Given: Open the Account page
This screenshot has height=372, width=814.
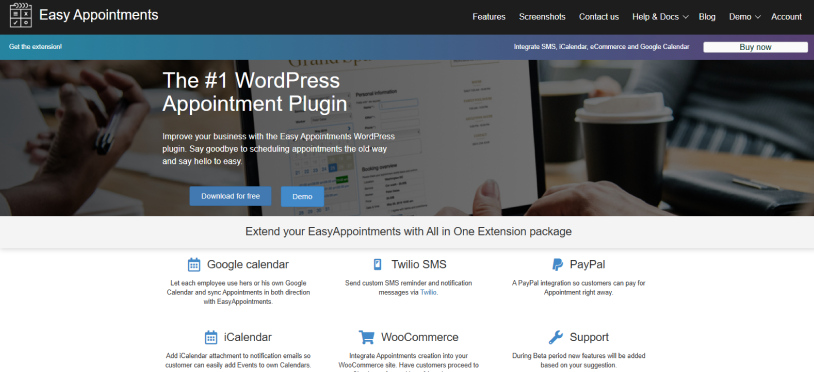Looking at the screenshot, I should 786,17.
